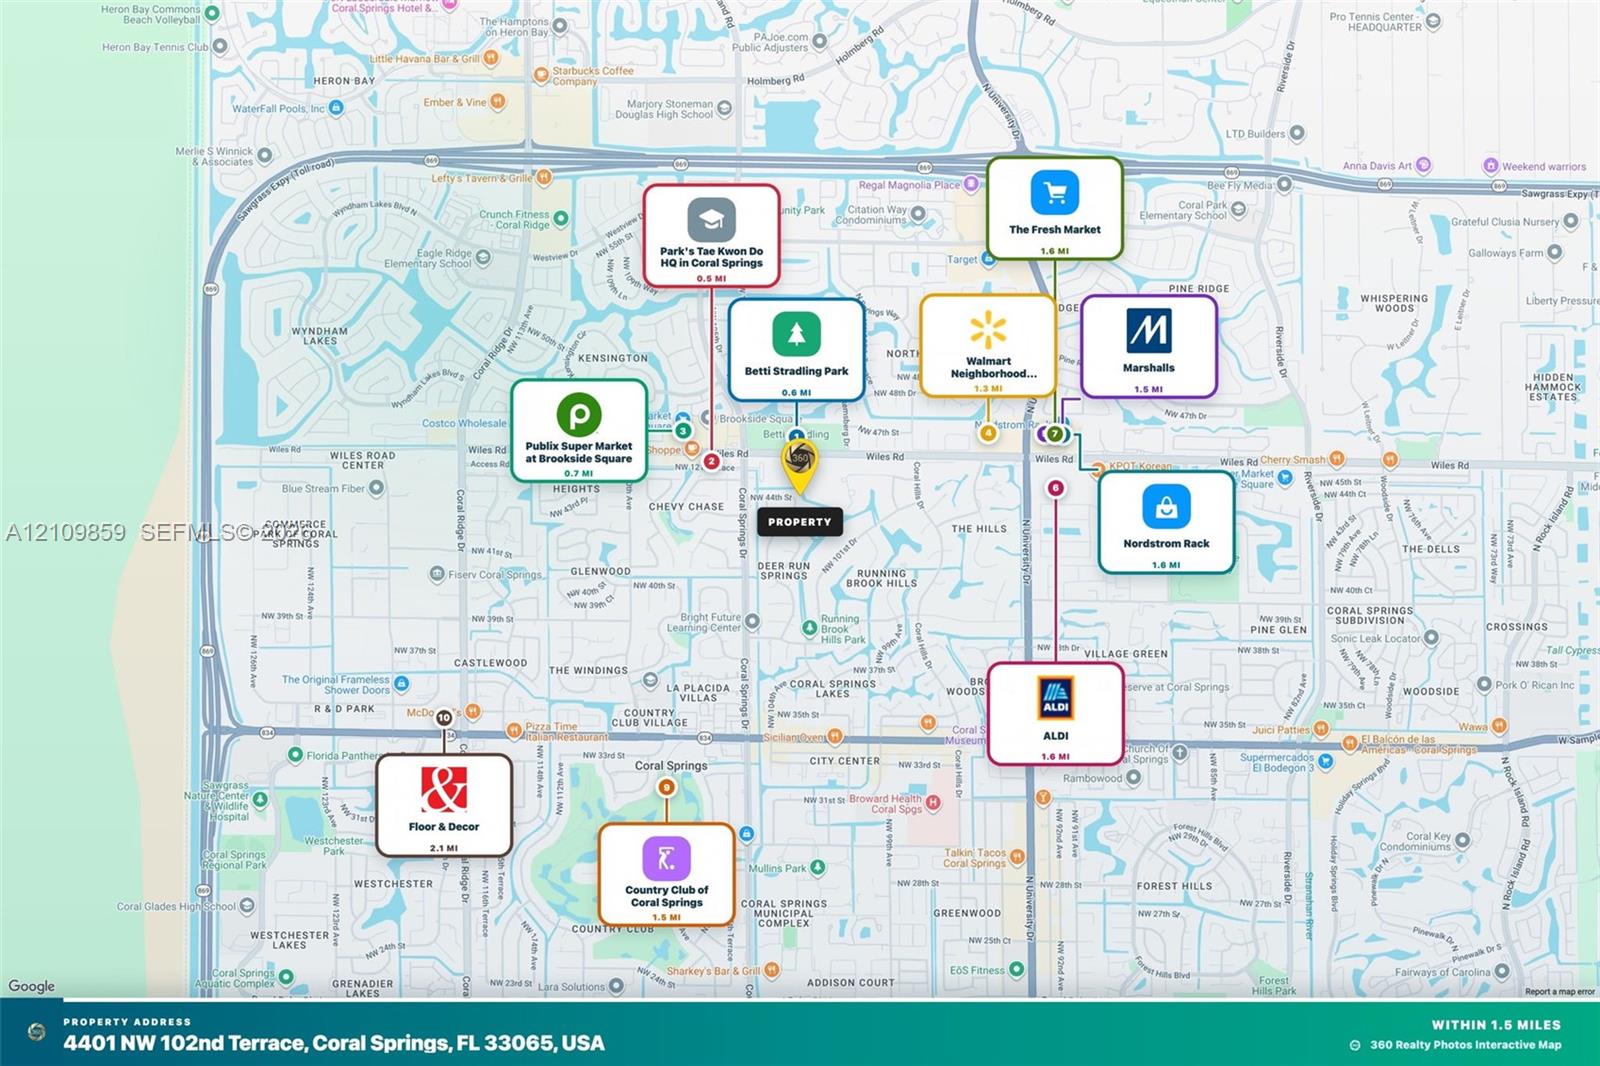Viewport: 1600px width, 1066px height.
Task: Click Broward Health Coral Spgs hospital pin
Action: pyautogui.click(x=933, y=802)
